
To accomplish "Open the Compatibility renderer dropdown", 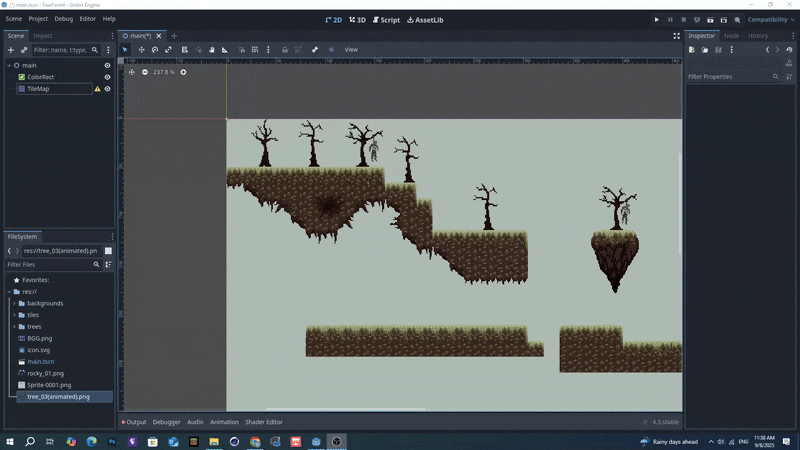I will point(770,19).
